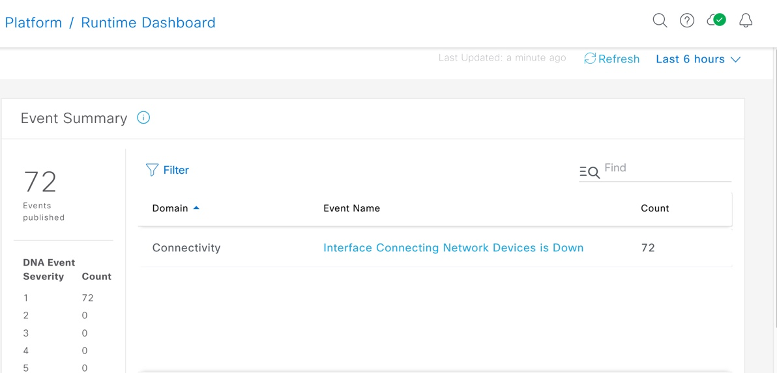
Task: Open the Runtime Dashboard breadcrumb
Action: 148,23
